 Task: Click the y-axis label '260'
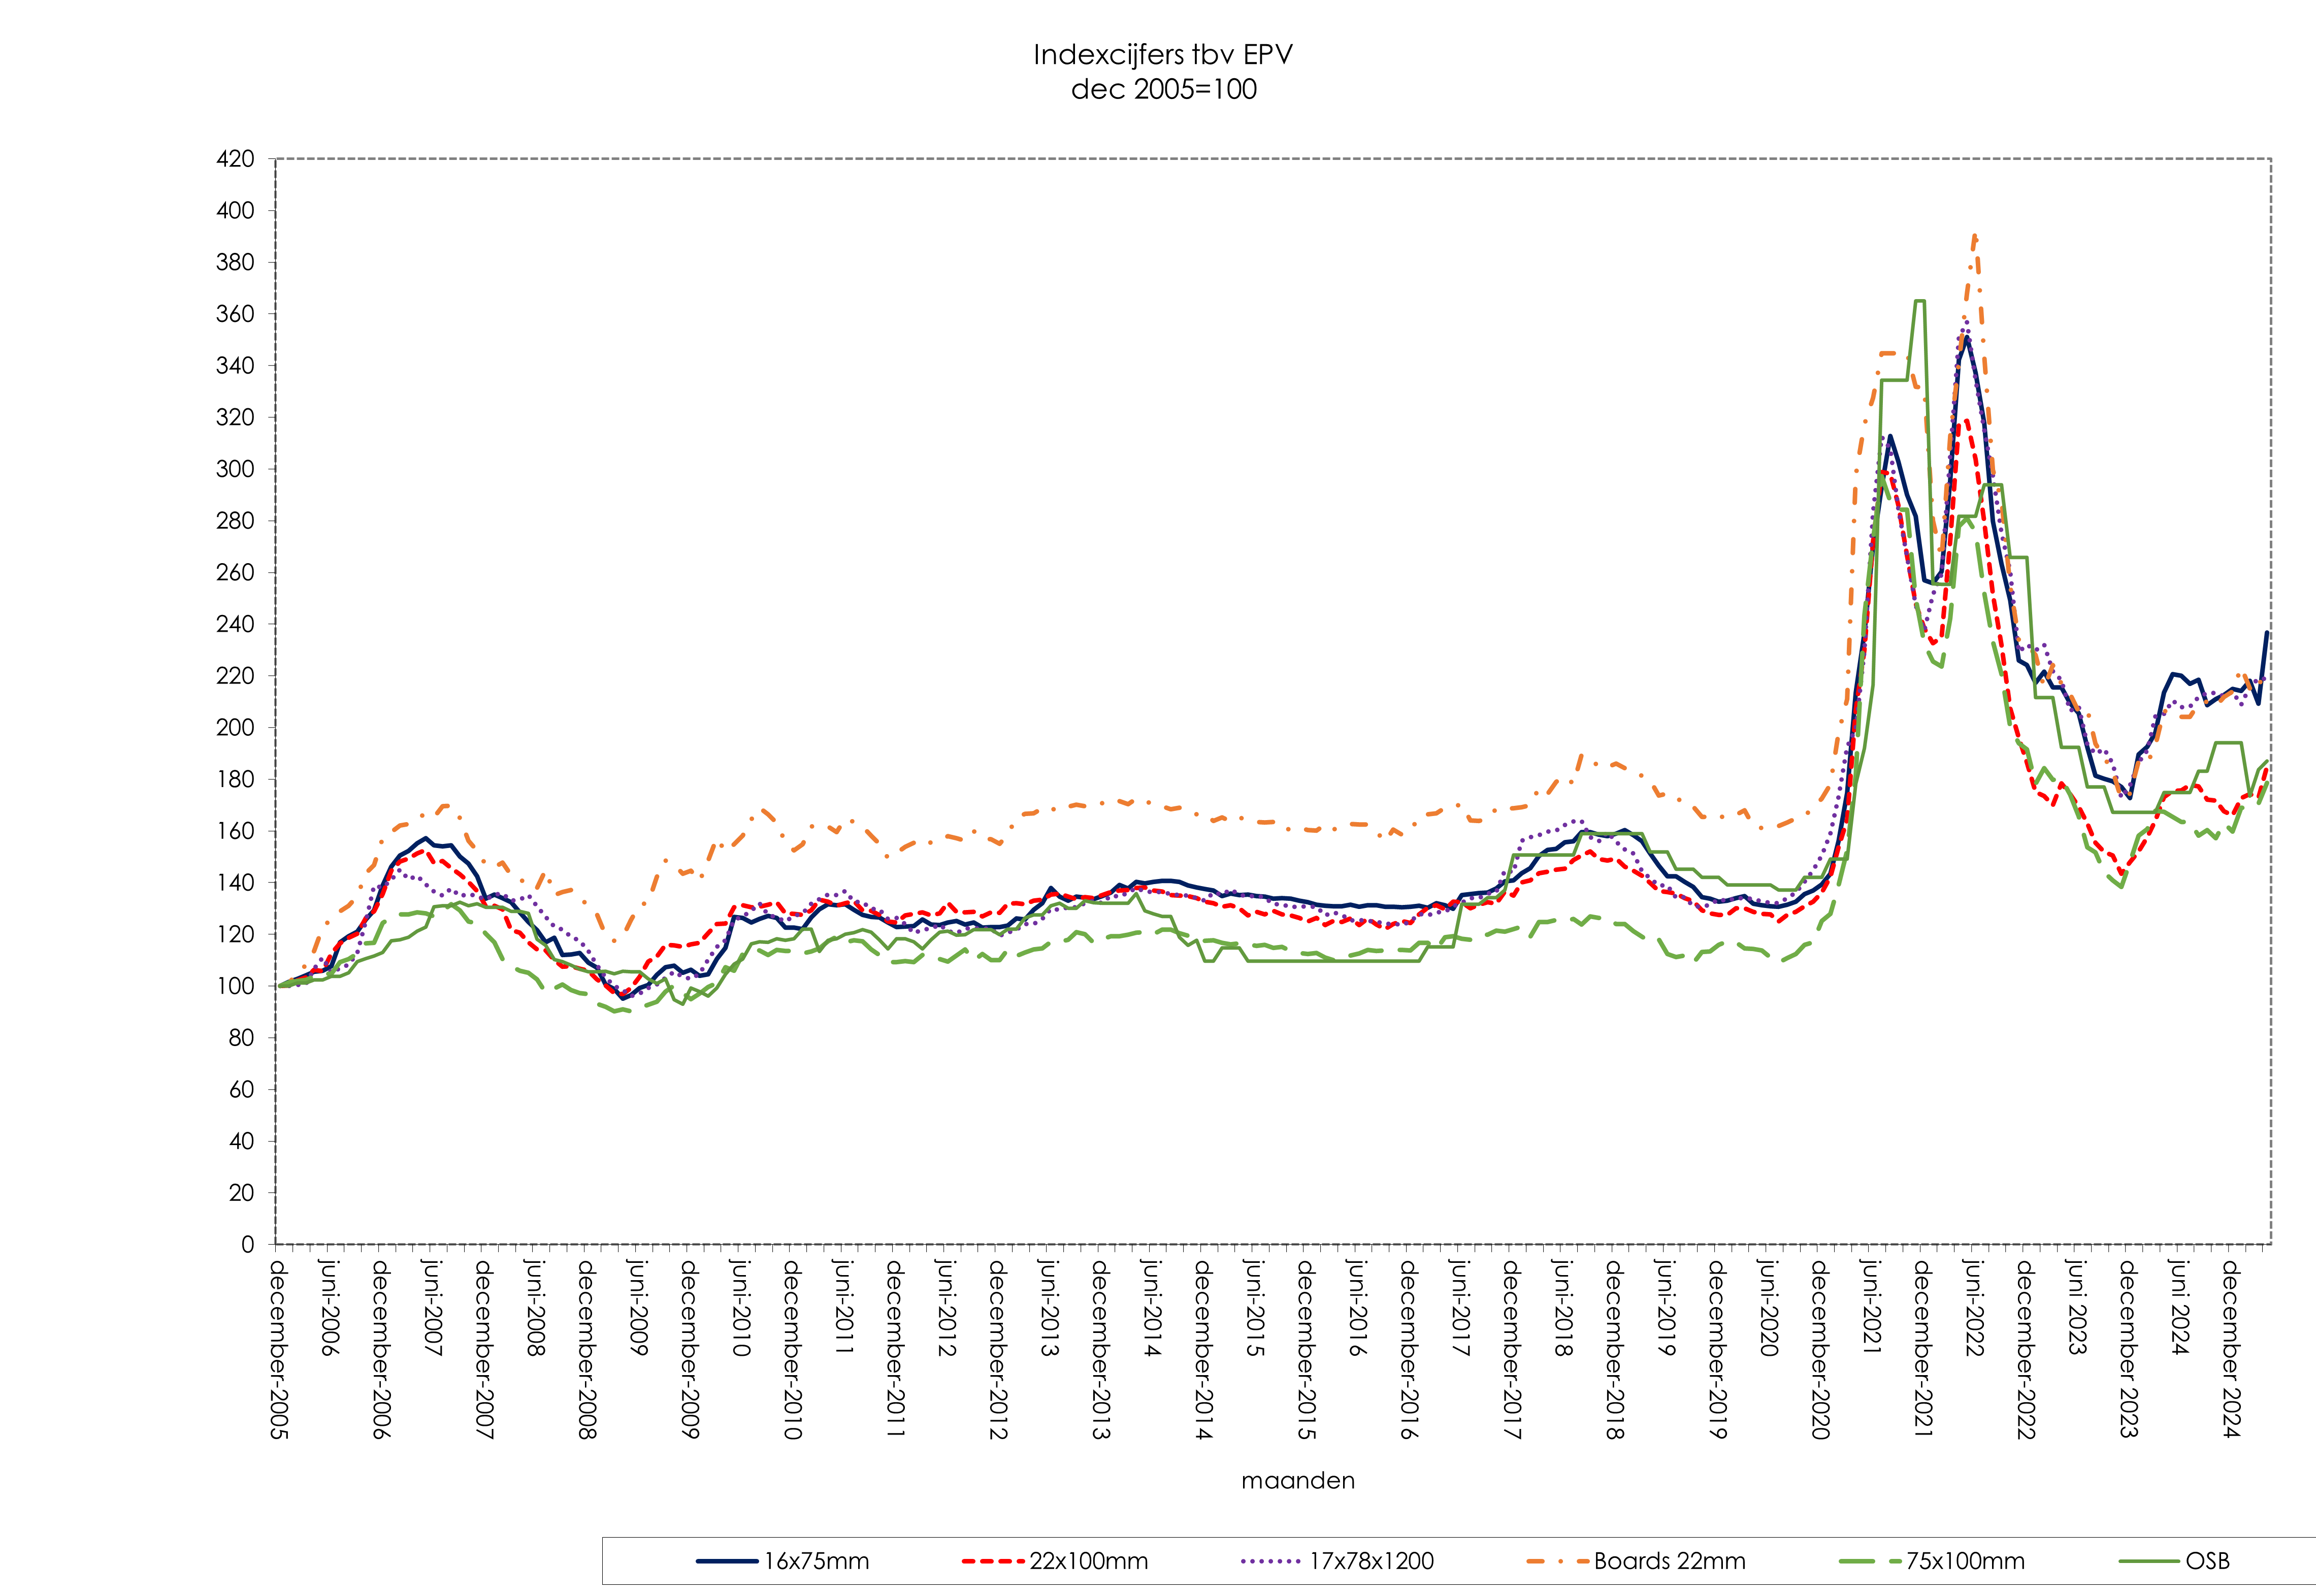235,572
